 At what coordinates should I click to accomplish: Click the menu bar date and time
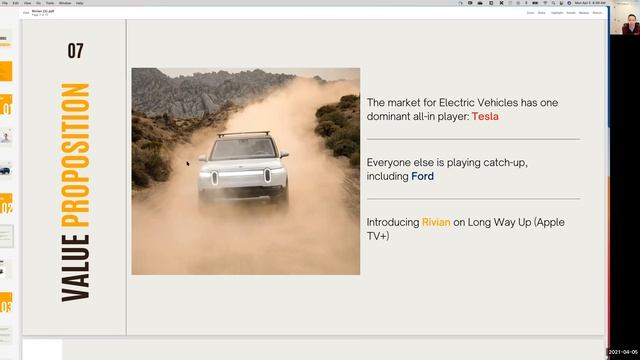[x=590, y=3]
